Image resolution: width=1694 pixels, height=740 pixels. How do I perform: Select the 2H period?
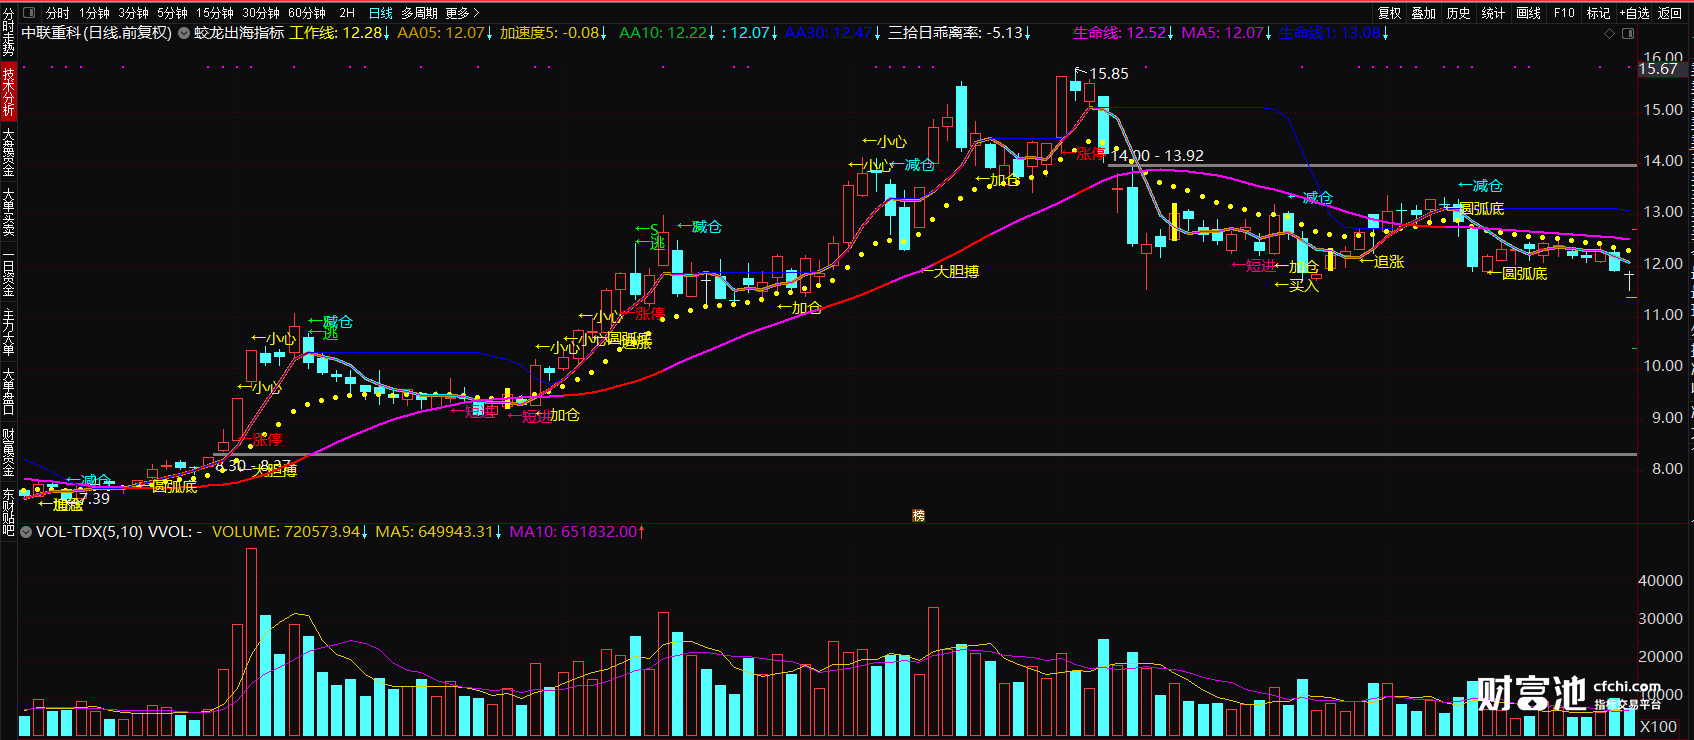coord(346,13)
